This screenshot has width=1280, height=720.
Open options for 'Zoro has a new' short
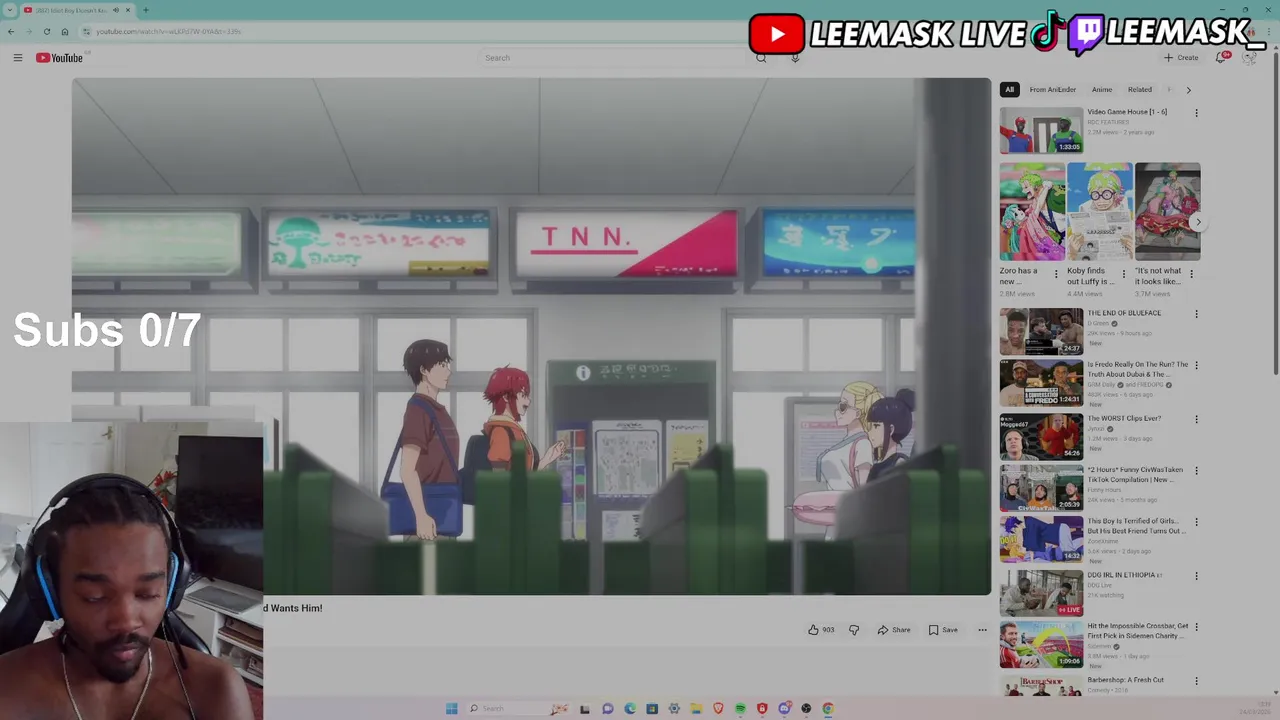click(x=1056, y=273)
